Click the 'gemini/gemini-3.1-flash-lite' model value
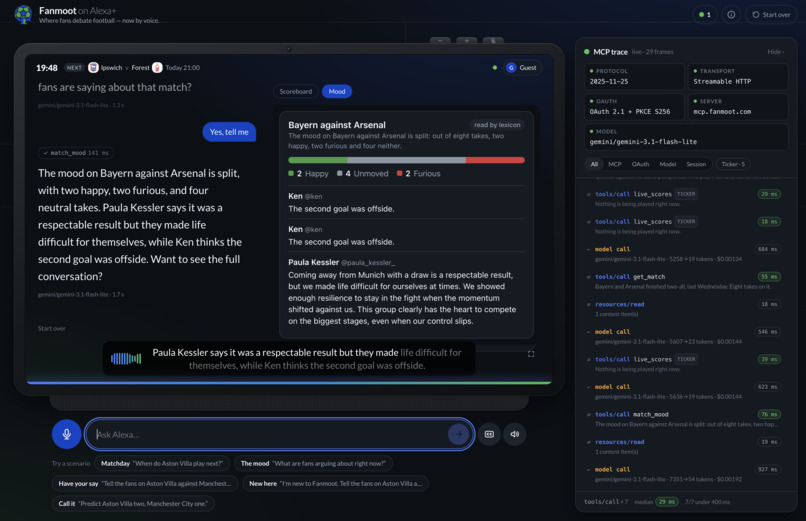The height and width of the screenshot is (521, 806). 643,142
